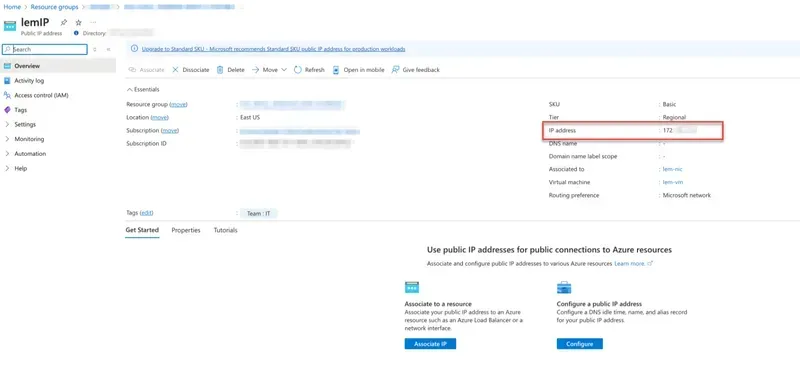Screen dimensions: 800x365
Task: Expand the Help sidebar section
Action: coord(7,168)
